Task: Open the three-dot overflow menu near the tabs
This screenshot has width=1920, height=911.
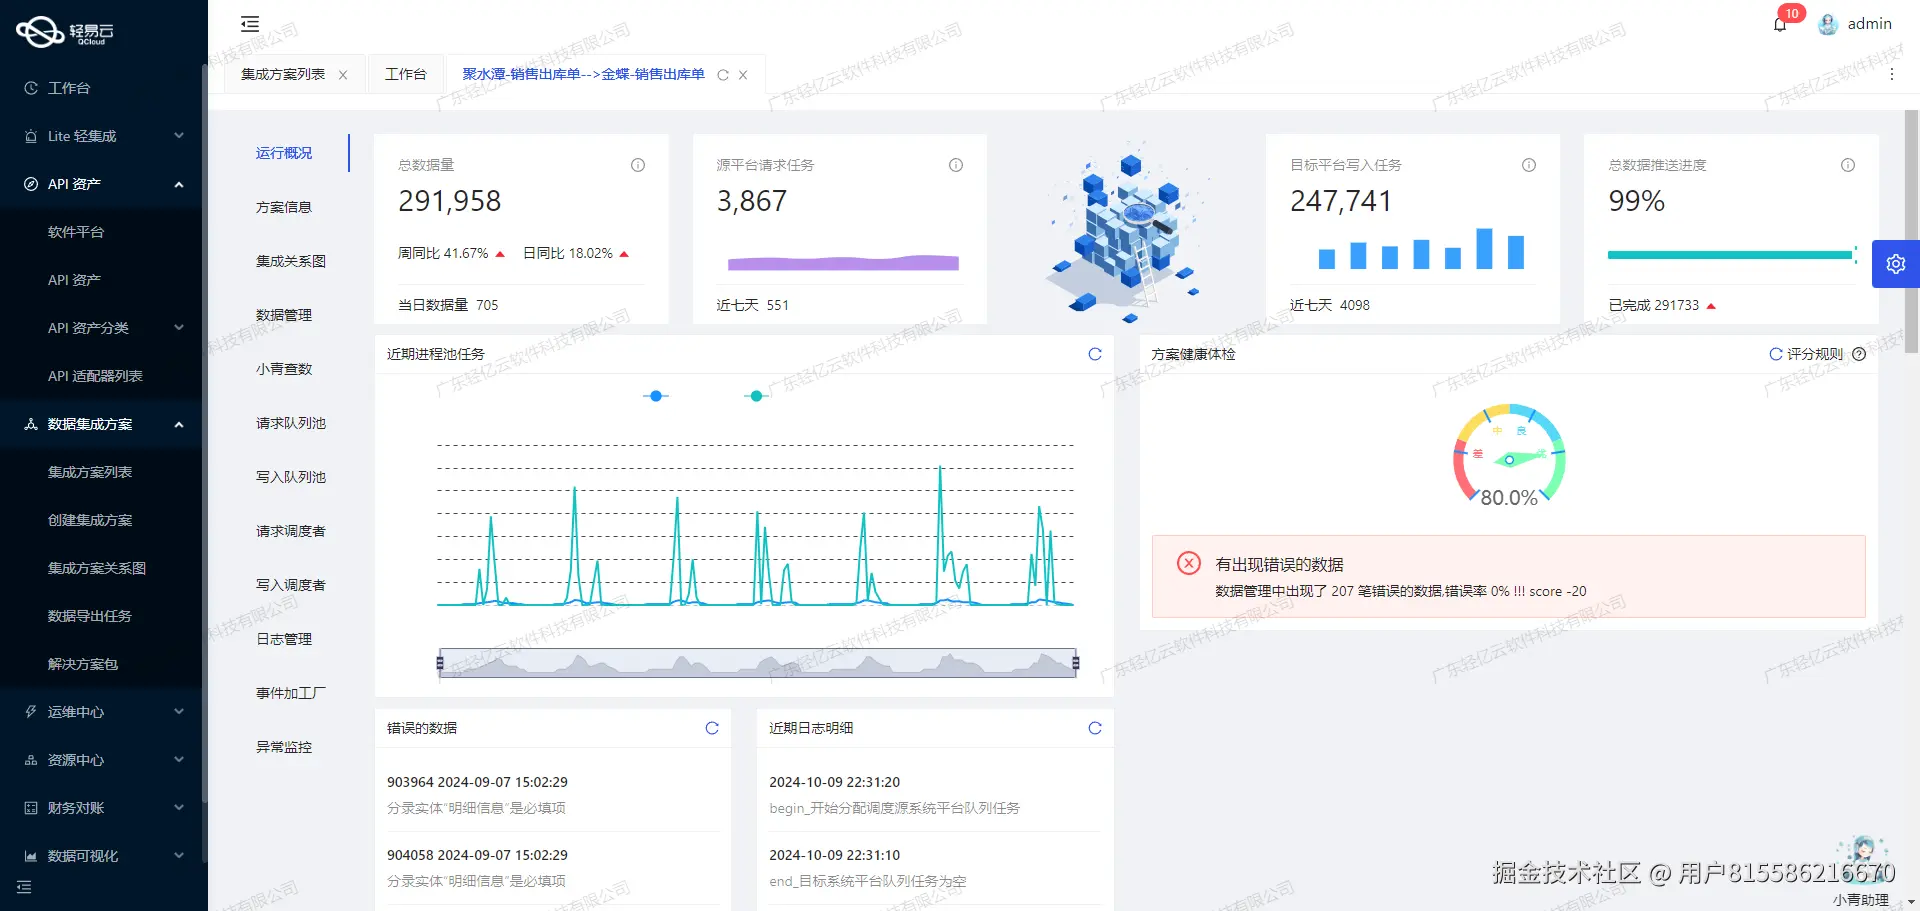Action: [1891, 73]
